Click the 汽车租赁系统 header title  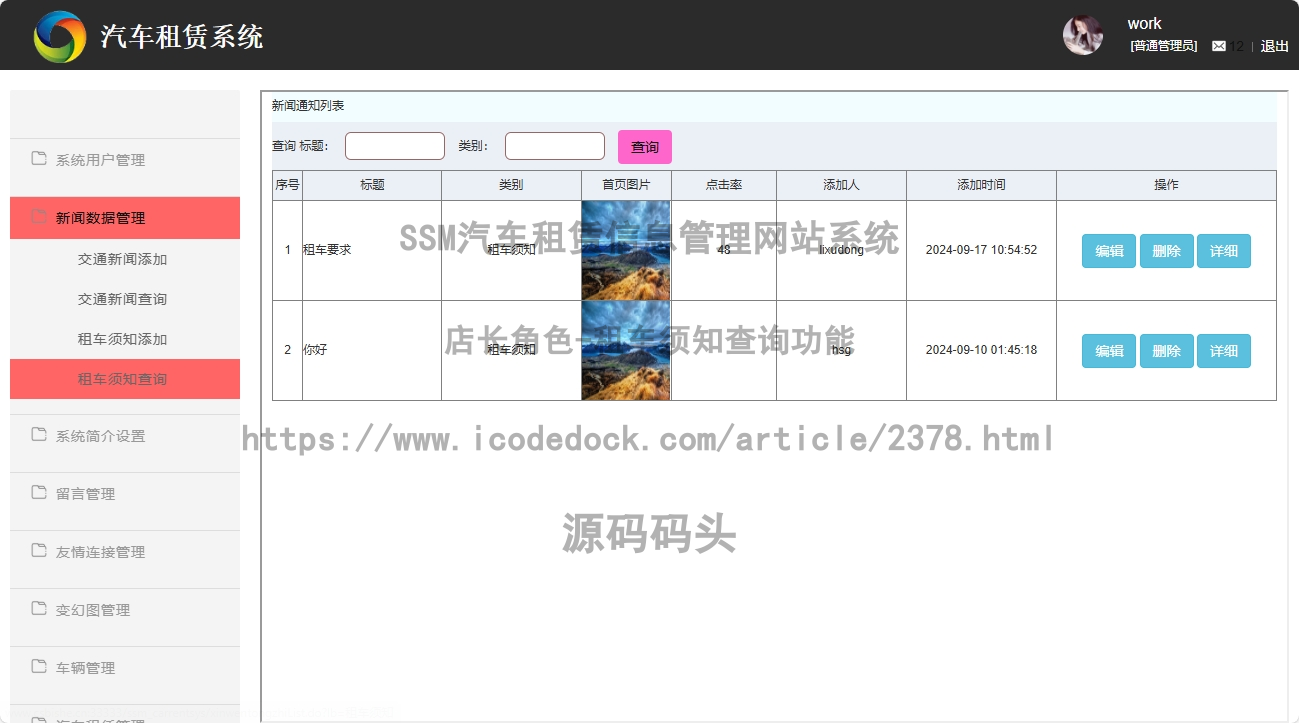pos(181,37)
